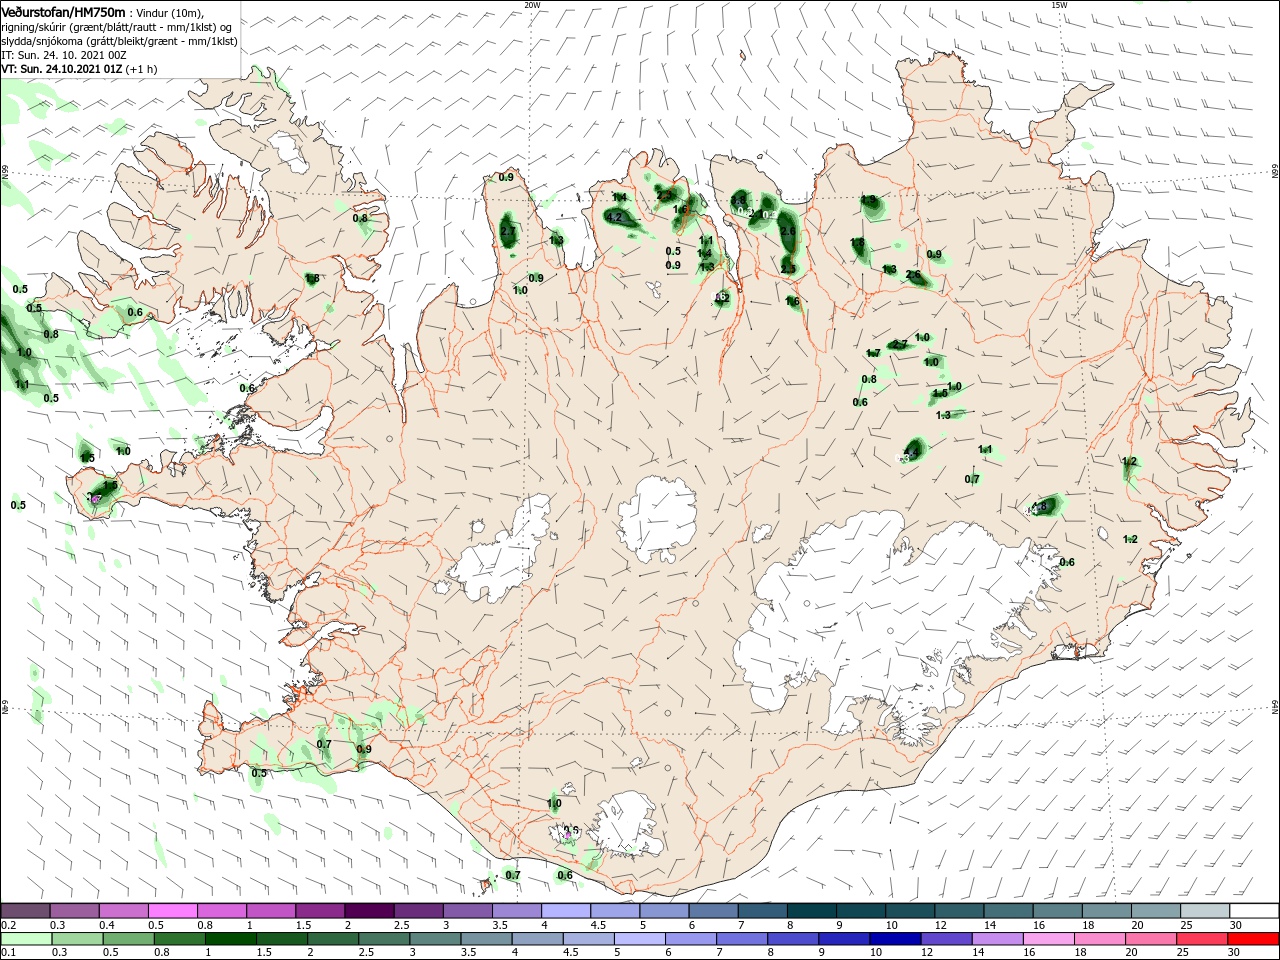Click the 30 label at the end of the top legend row
1280x960 pixels.
click(1234, 925)
